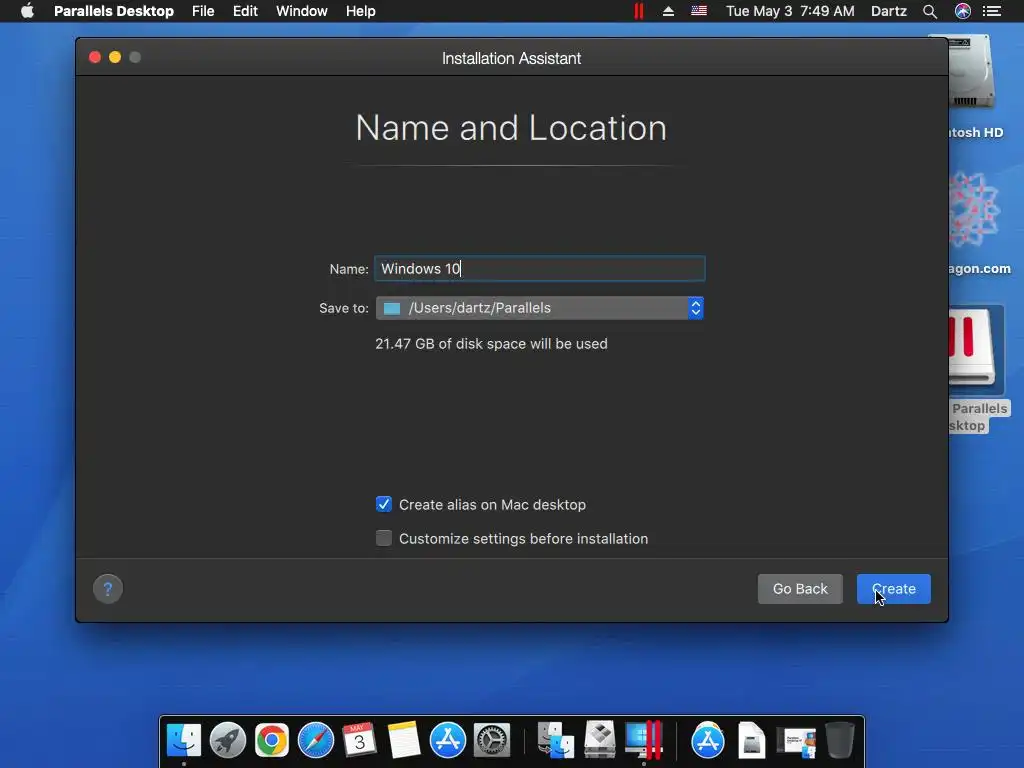Open Finder from the Dock
The width and height of the screenshot is (1024, 768).
[184, 740]
